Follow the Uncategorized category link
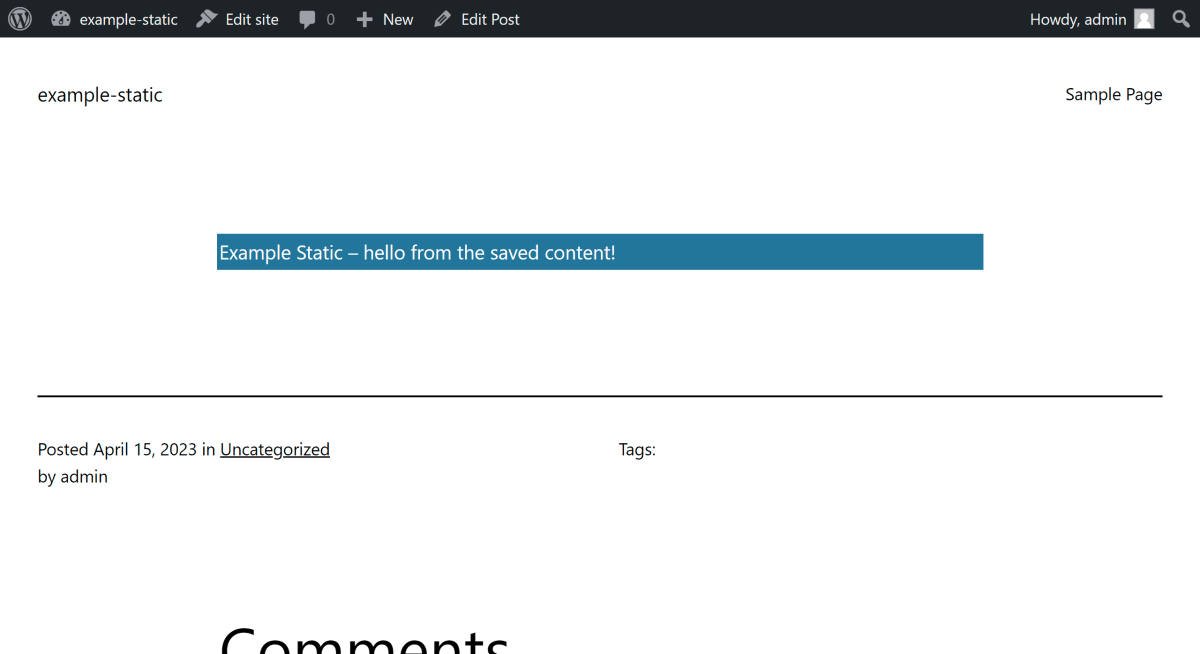1200x654 pixels. click(x=275, y=449)
